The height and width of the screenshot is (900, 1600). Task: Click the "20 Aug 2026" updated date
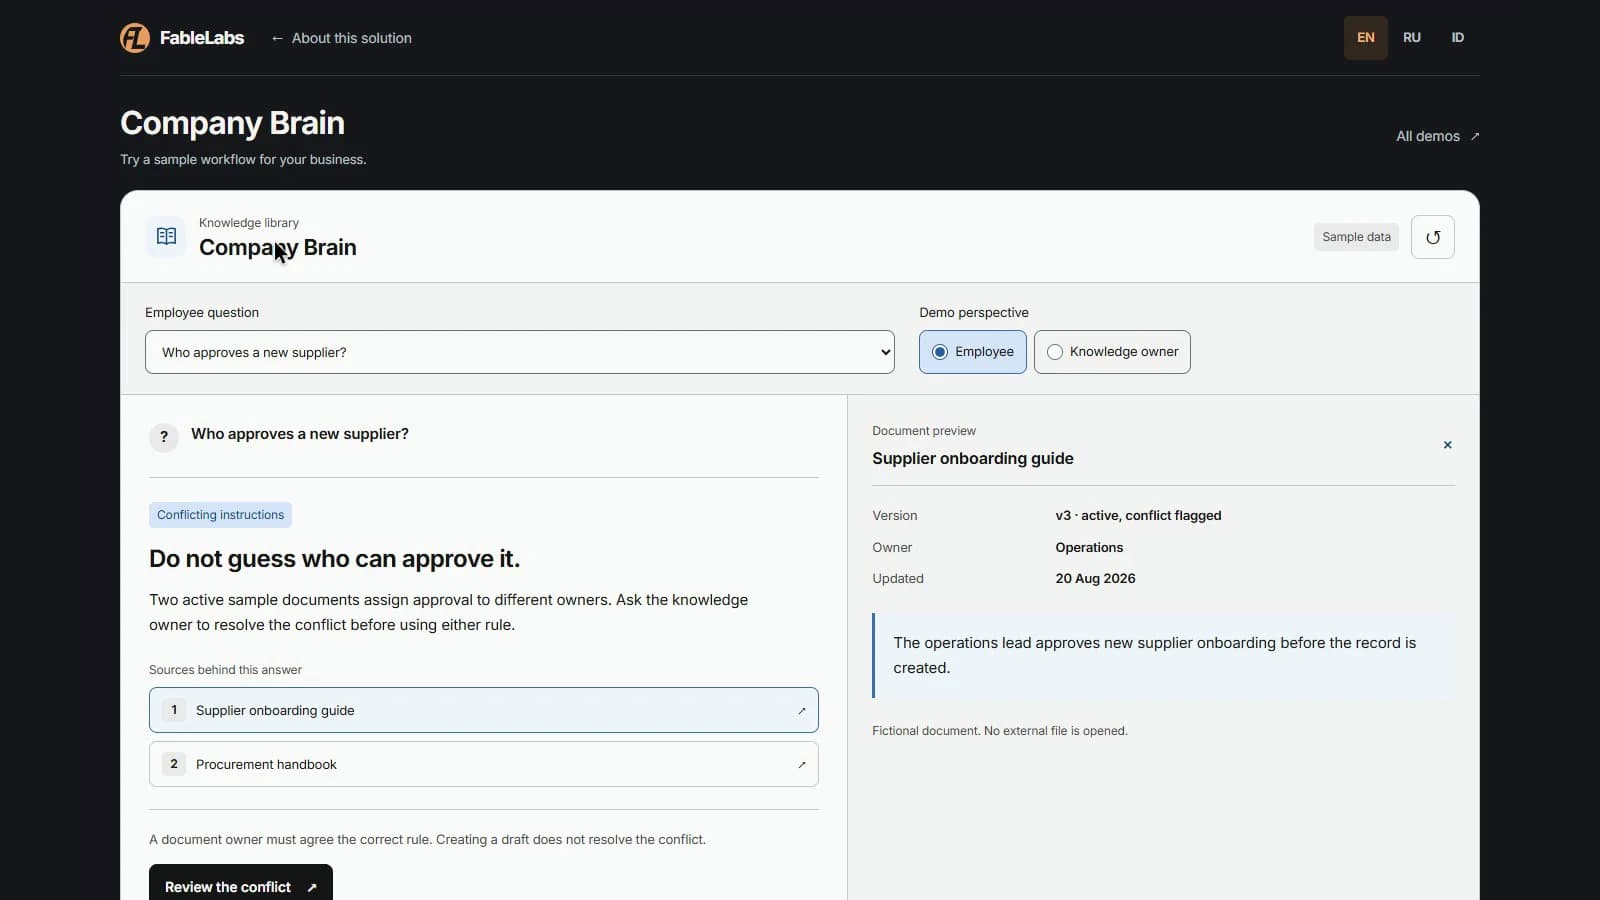tap(1095, 579)
